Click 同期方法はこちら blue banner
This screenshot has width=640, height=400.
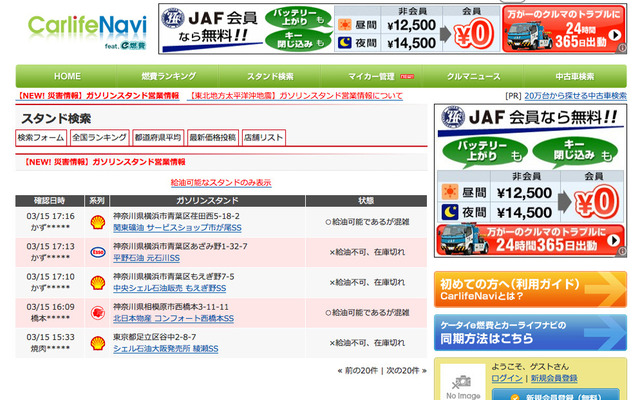click(x=530, y=333)
